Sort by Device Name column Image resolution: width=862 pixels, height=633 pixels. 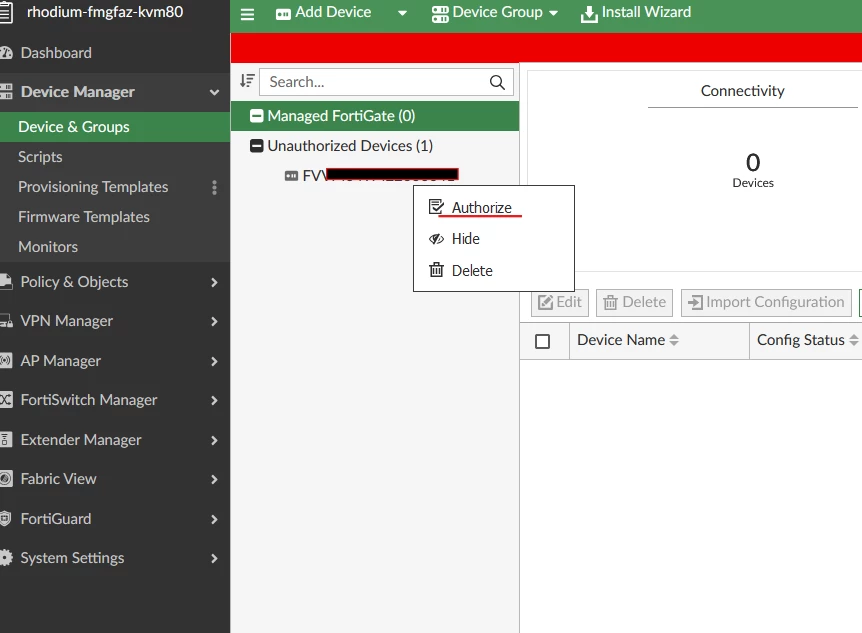pos(628,340)
